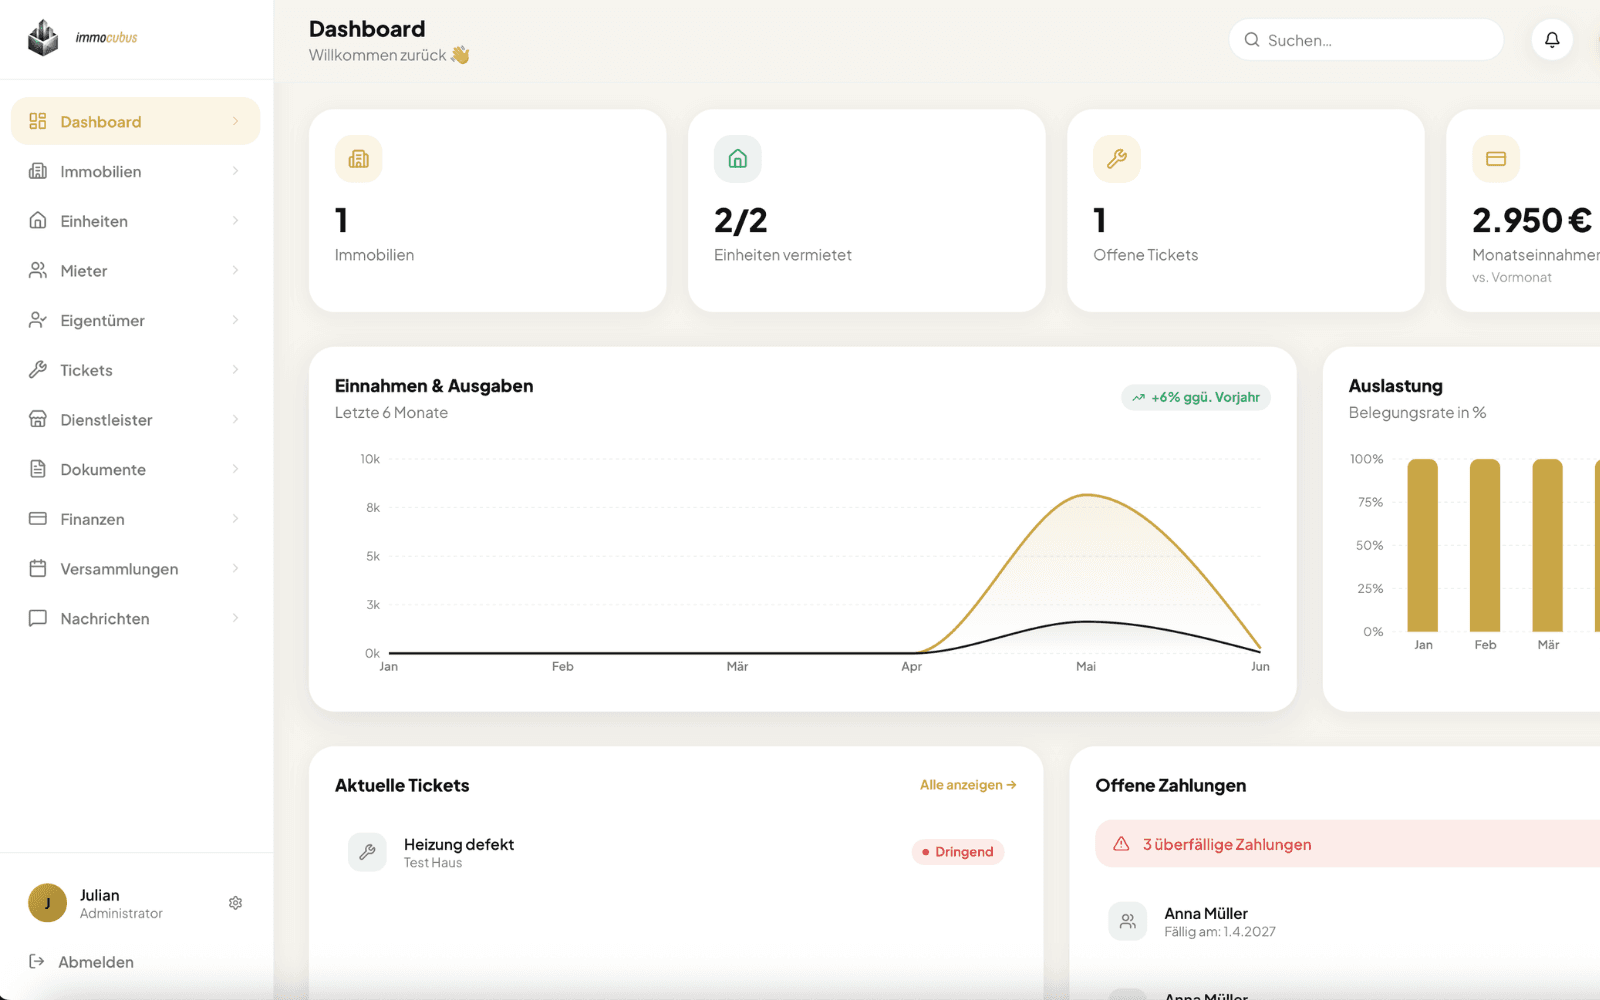Click the Tickets wrench icon in sidebar
The height and width of the screenshot is (1000, 1600).
(38, 369)
